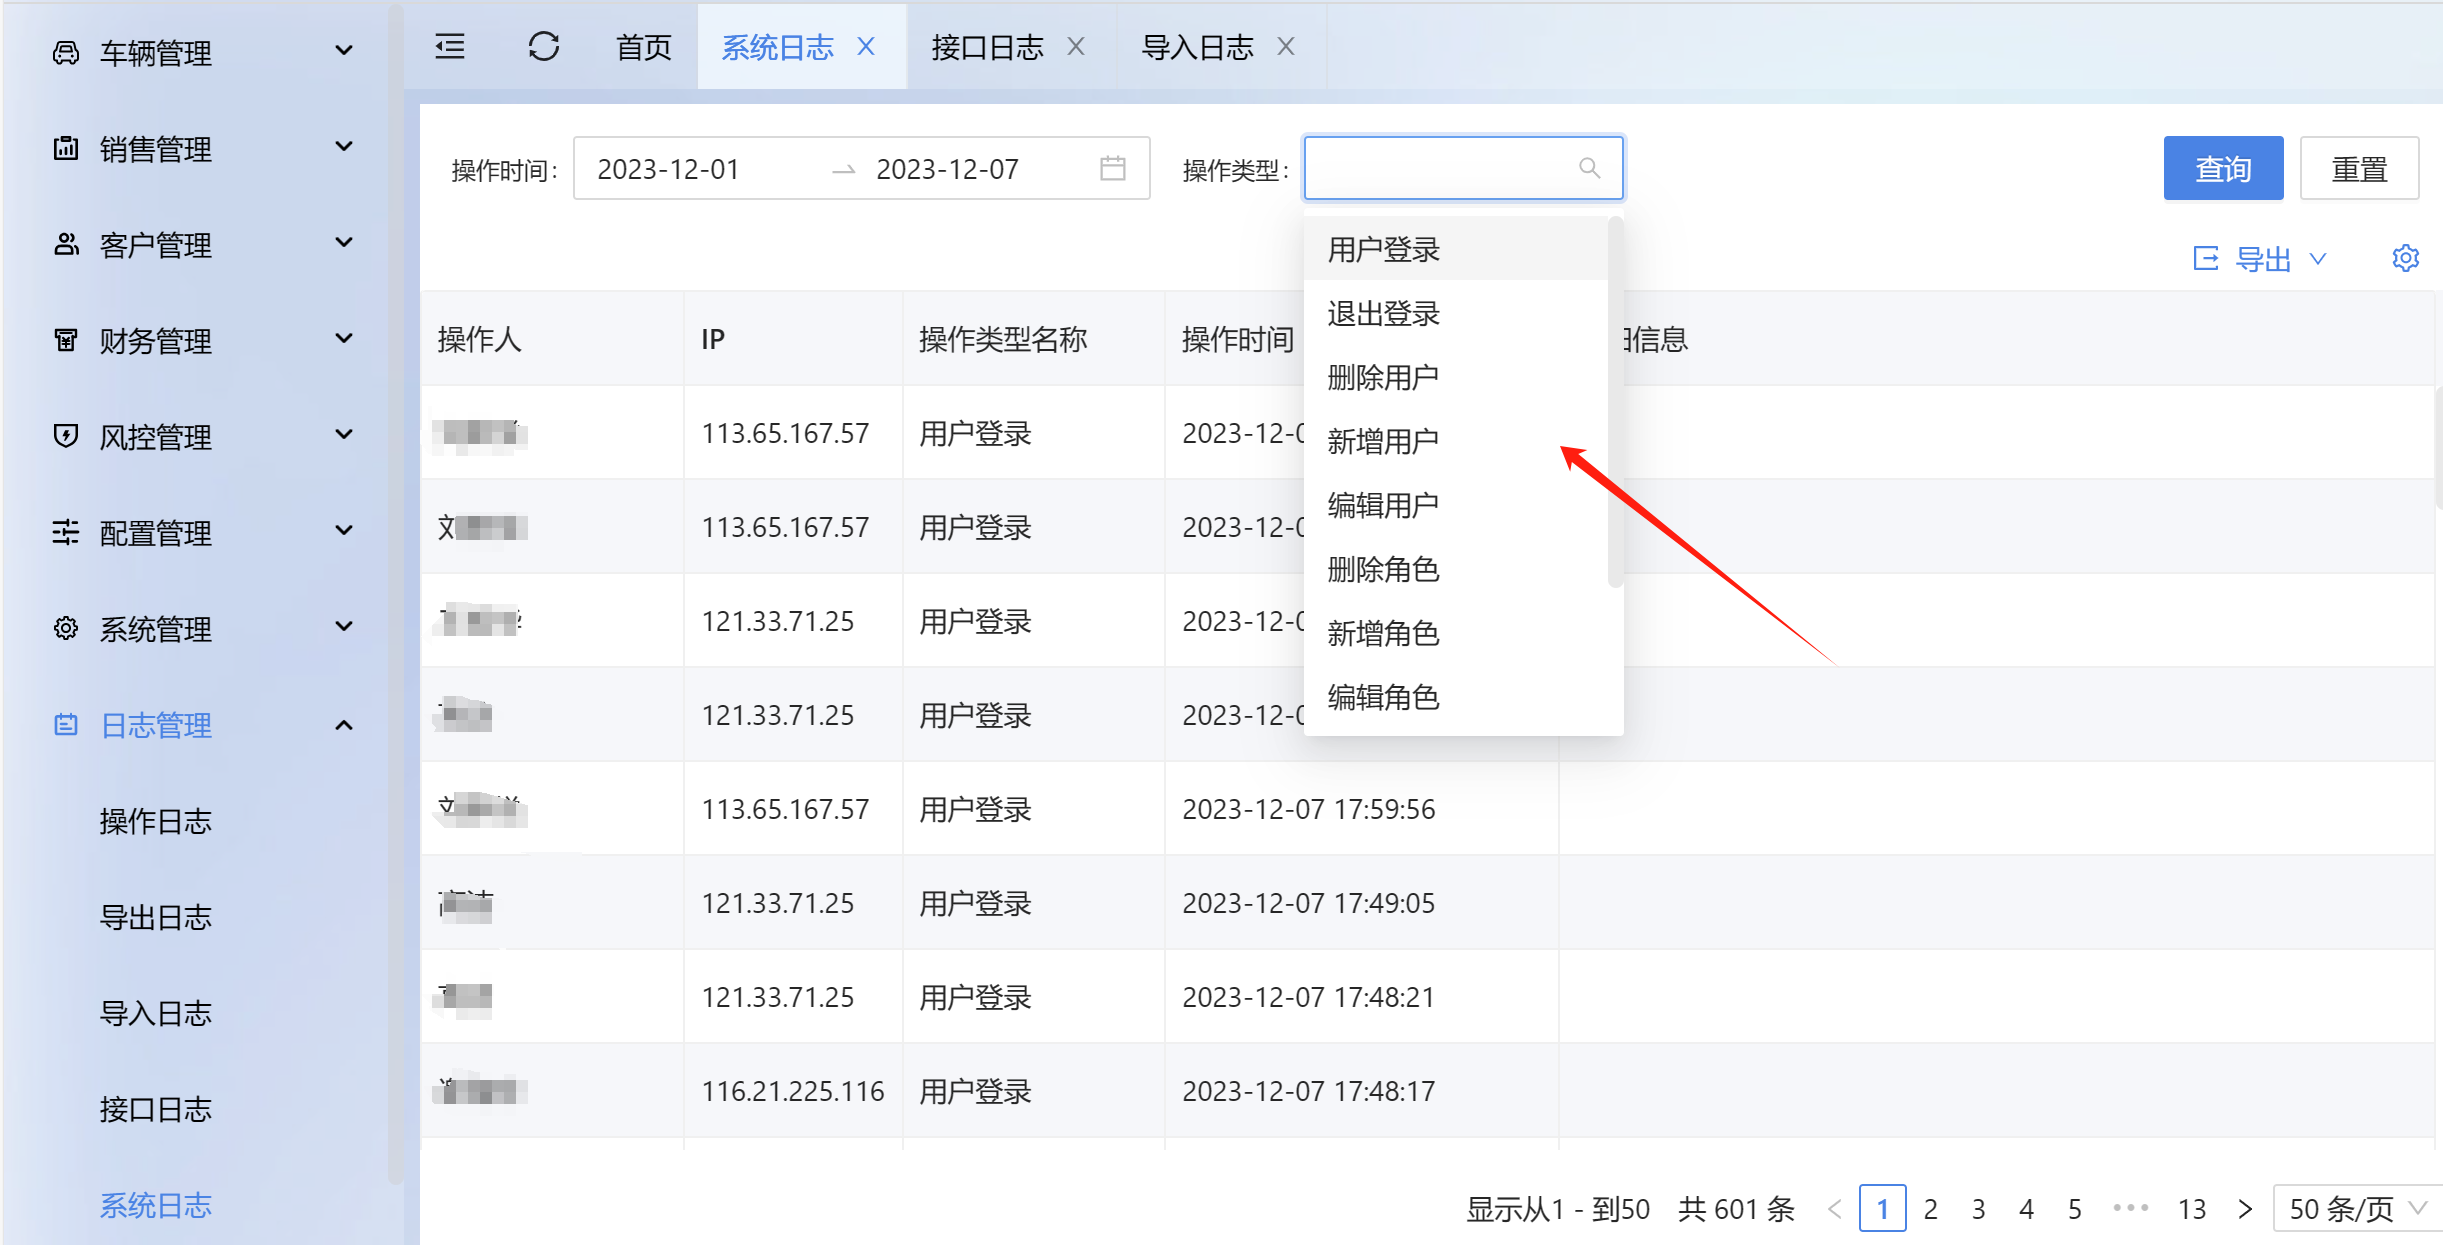Screen dimensions: 2443x1245
Task: Click the calendar icon in the date range
Action: (1112, 168)
